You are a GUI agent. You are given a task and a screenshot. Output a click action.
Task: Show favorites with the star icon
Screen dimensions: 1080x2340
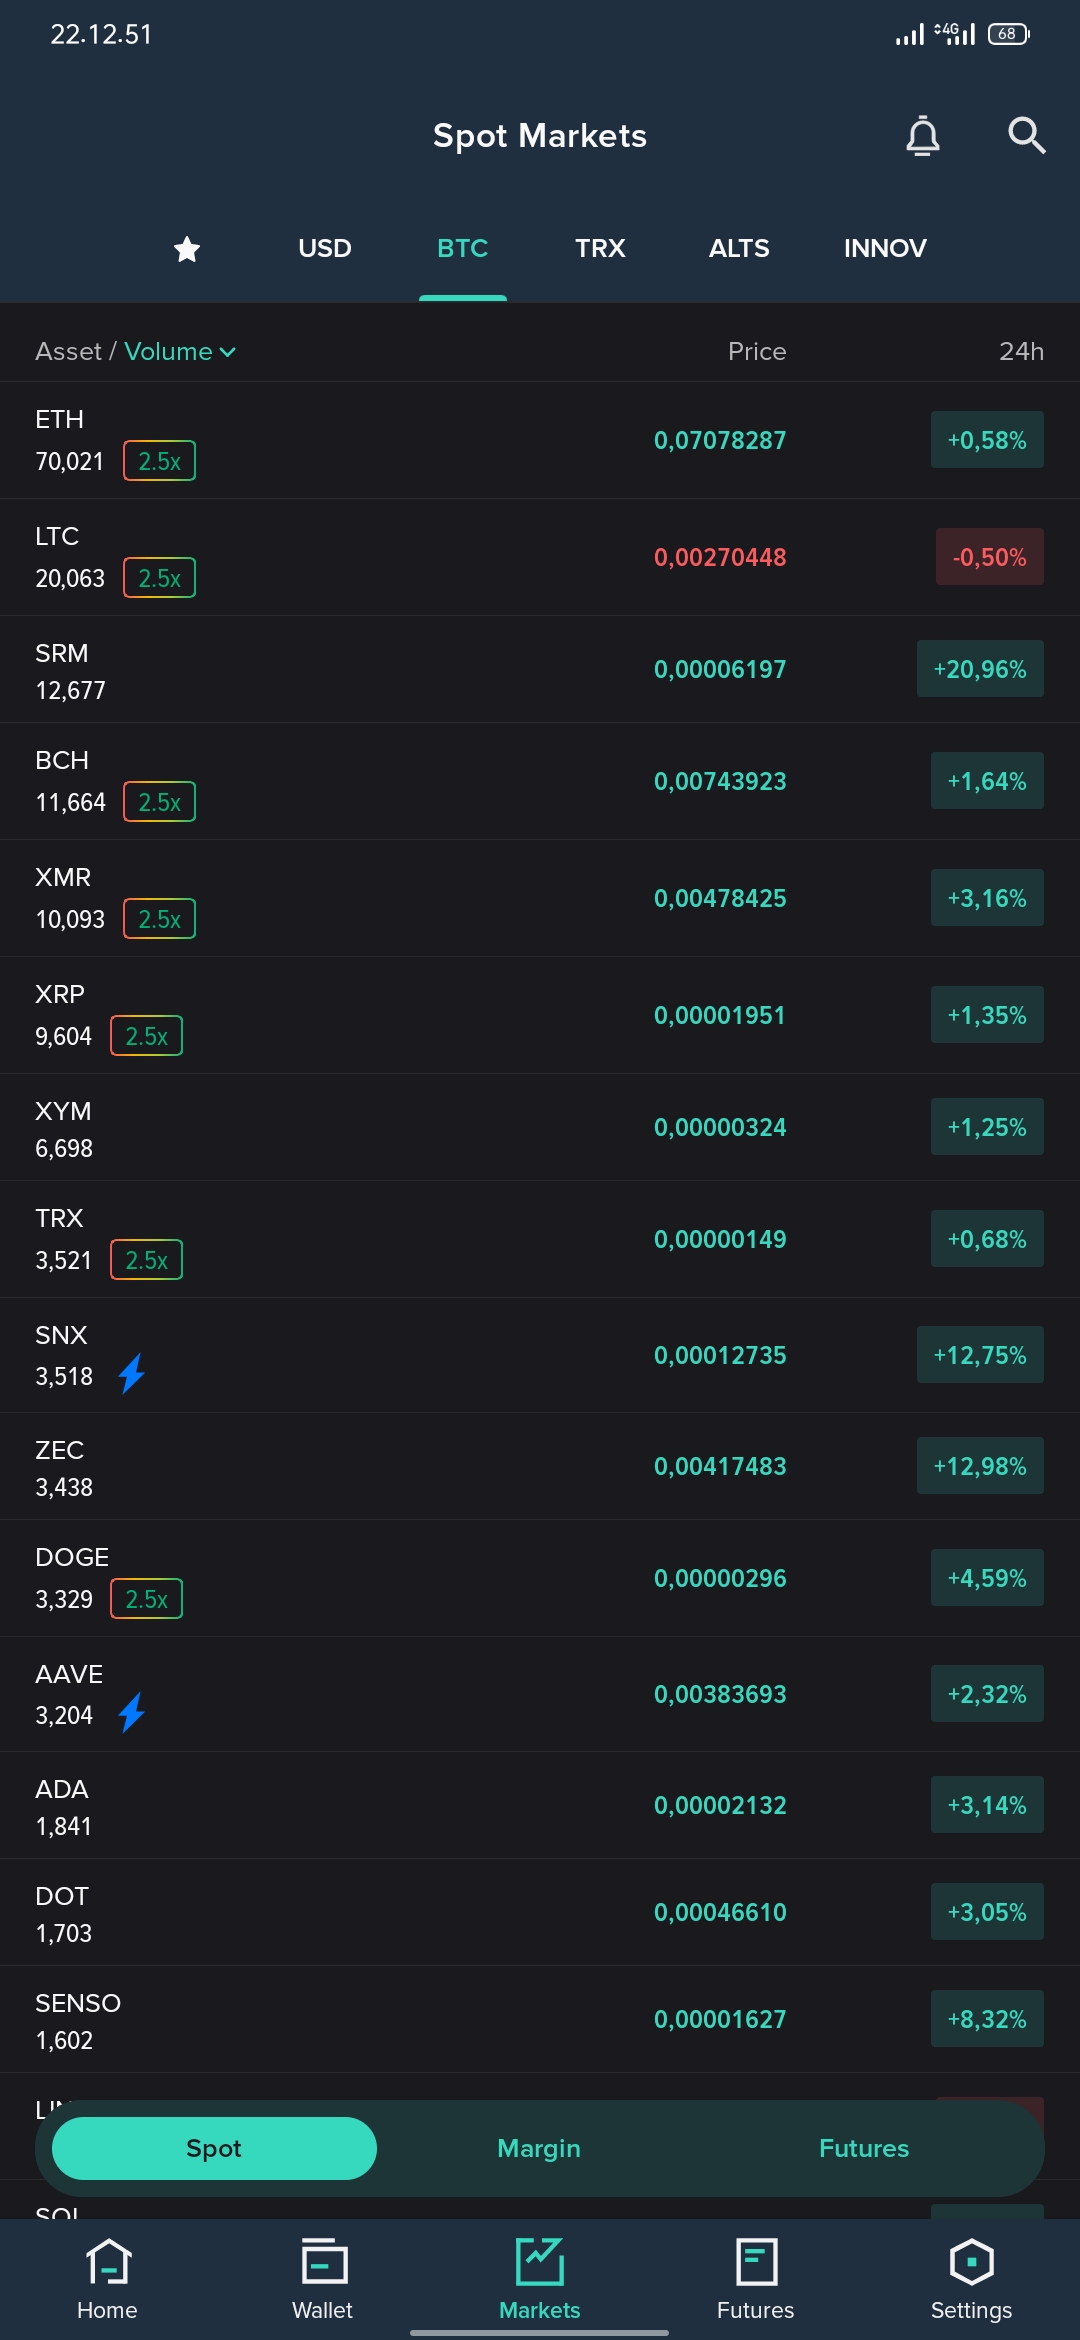point(187,249)
